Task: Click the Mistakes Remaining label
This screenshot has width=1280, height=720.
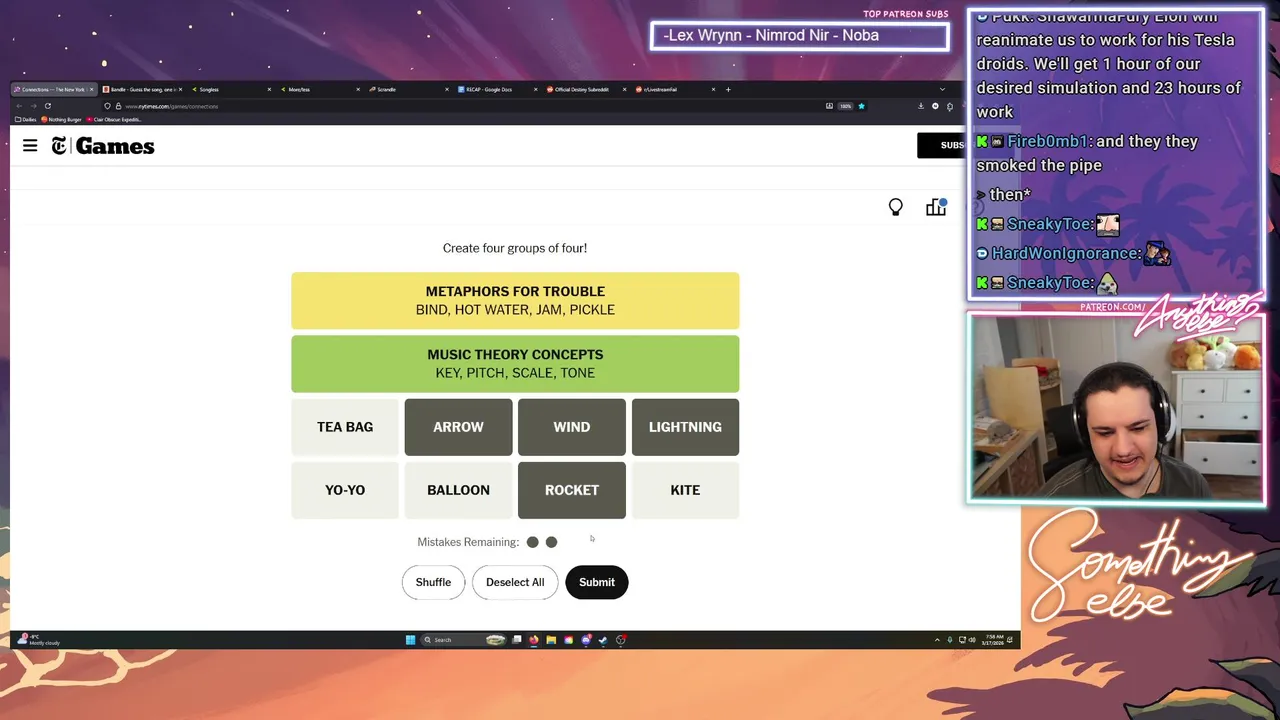Action: tap(468, 542)
